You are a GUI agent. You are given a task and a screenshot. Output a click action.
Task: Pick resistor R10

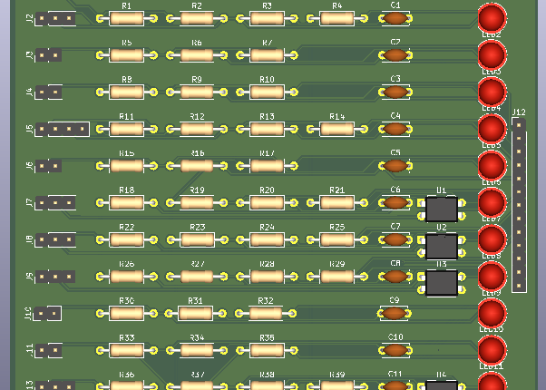[x=267, y=92]
